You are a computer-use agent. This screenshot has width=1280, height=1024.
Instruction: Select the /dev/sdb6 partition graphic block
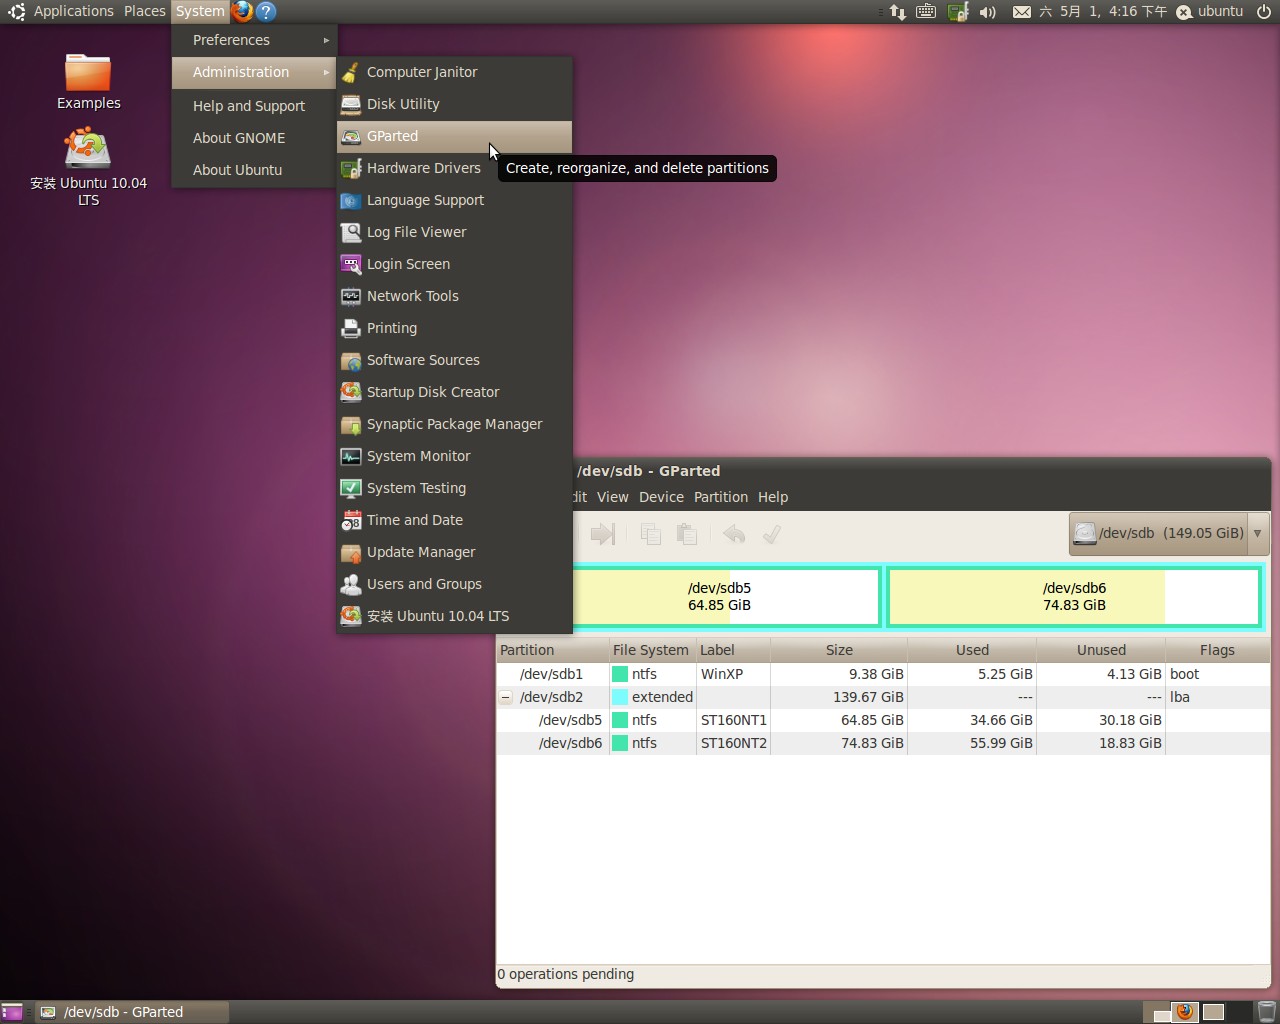click(1074, 597)
